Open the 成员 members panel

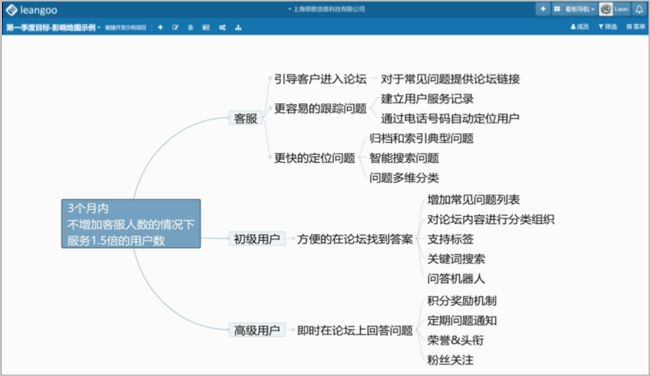click(580, 27)
